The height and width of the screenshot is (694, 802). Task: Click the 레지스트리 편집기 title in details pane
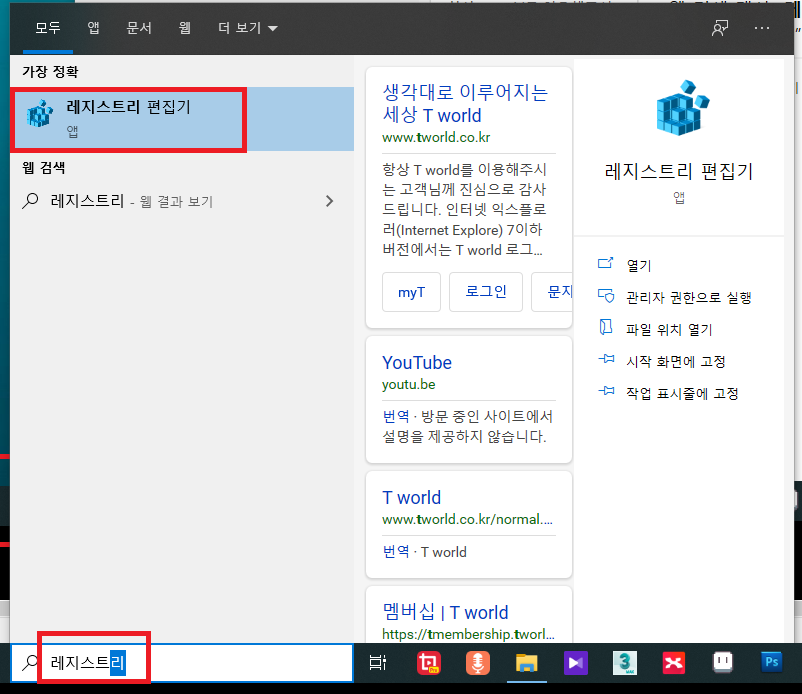679,171
